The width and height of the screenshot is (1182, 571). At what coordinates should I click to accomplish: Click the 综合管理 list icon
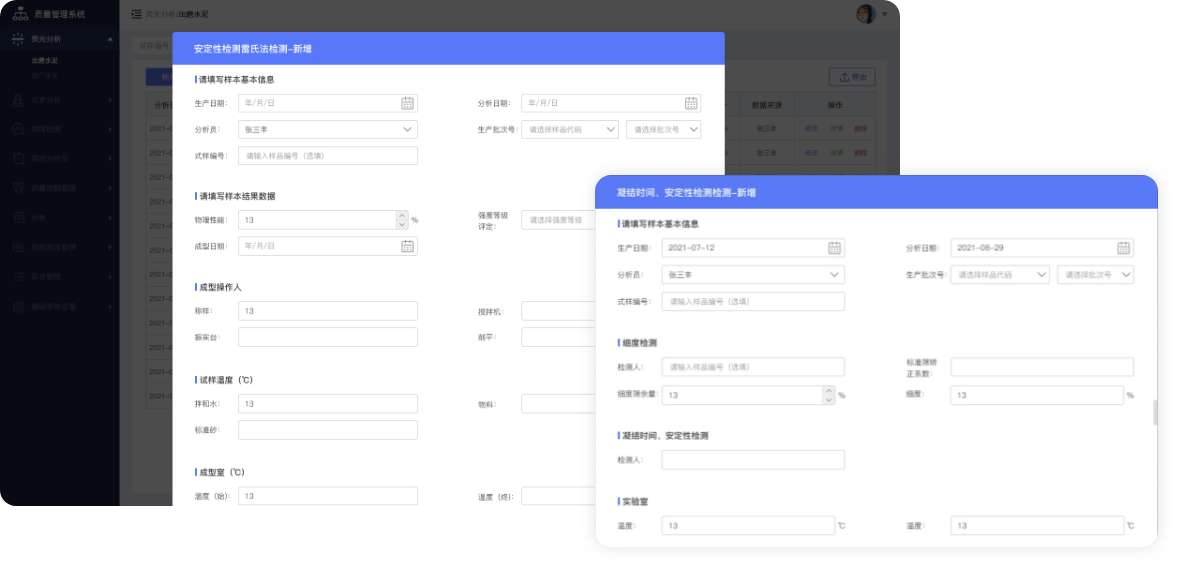click(18, 277)
